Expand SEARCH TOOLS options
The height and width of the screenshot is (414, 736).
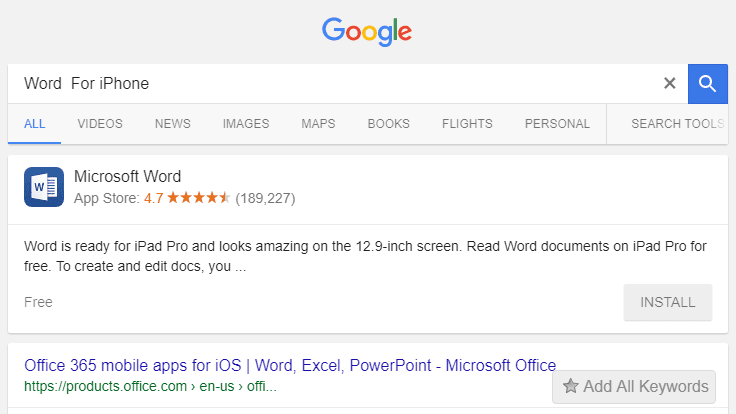(x=677, y=124)
